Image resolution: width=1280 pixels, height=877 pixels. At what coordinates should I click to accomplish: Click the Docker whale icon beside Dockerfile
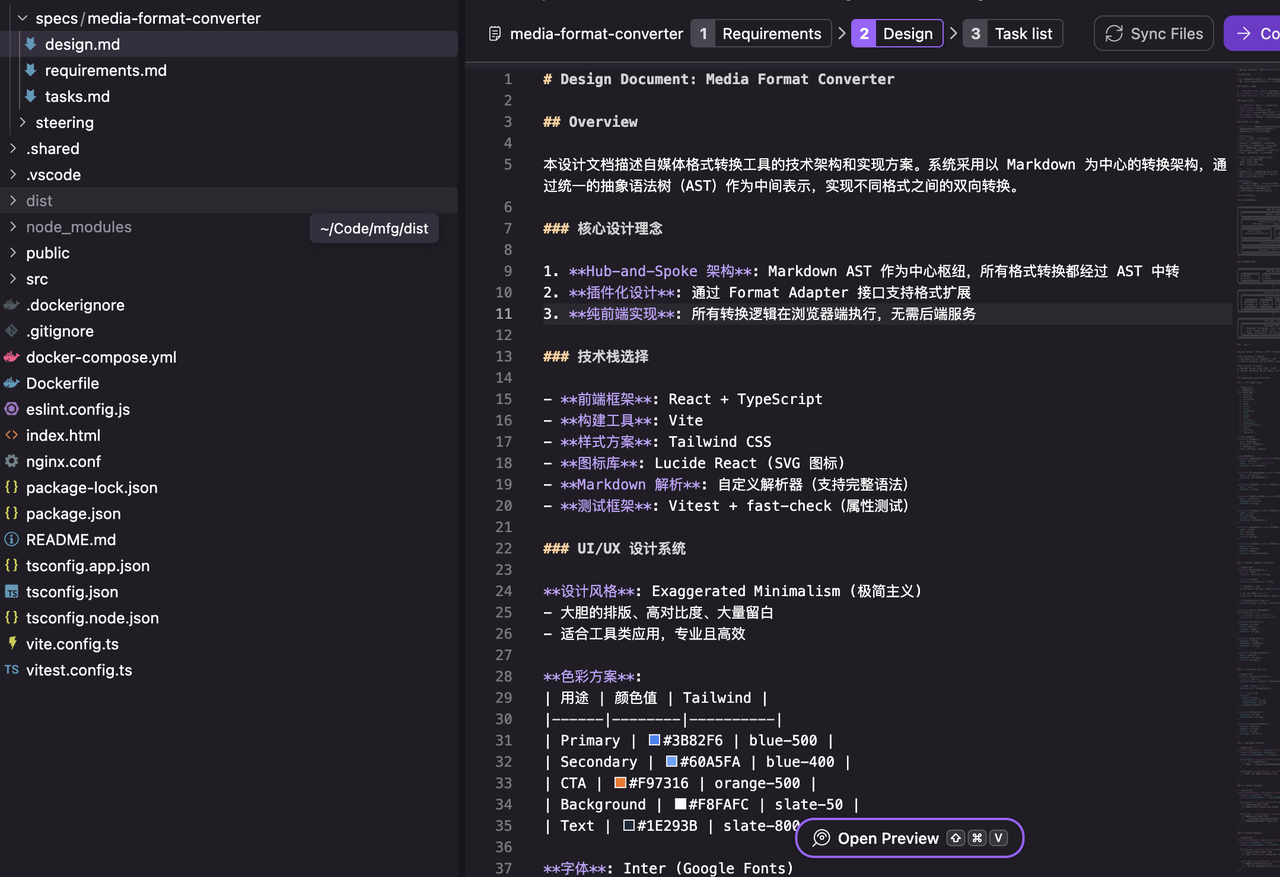pos(12,383)
